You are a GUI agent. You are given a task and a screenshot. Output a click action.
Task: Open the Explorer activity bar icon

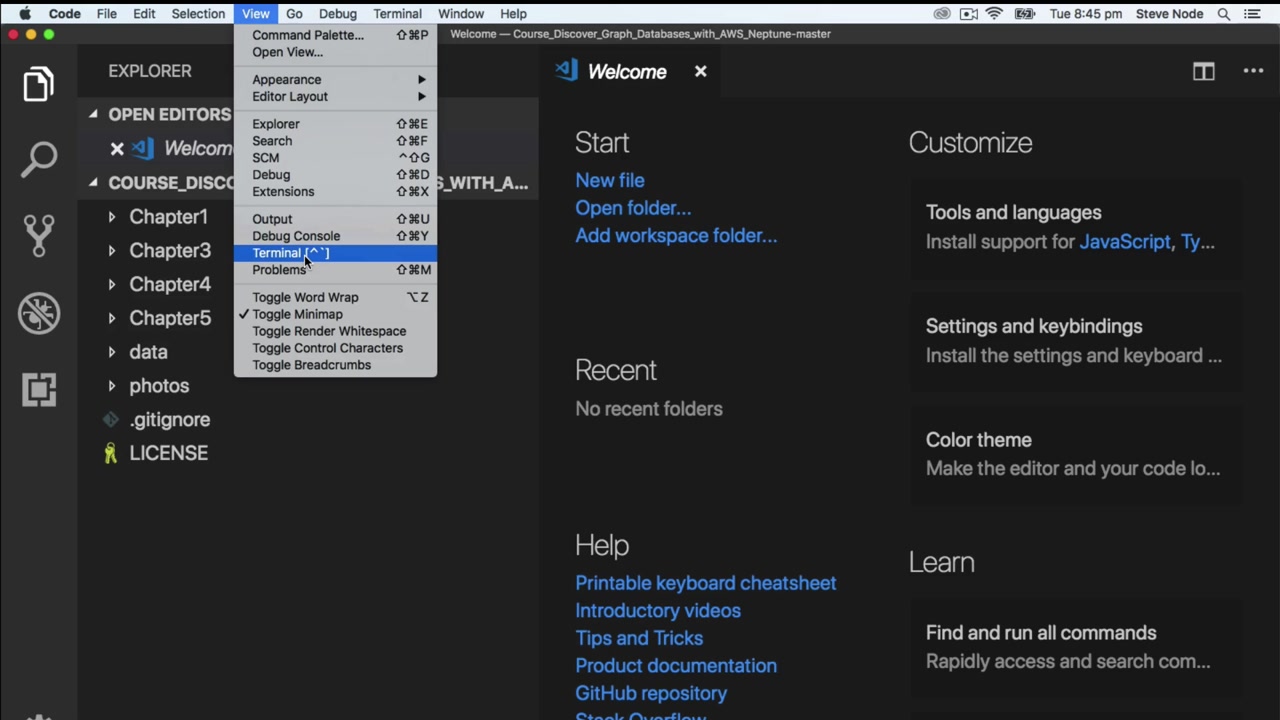tap(39, 84)
